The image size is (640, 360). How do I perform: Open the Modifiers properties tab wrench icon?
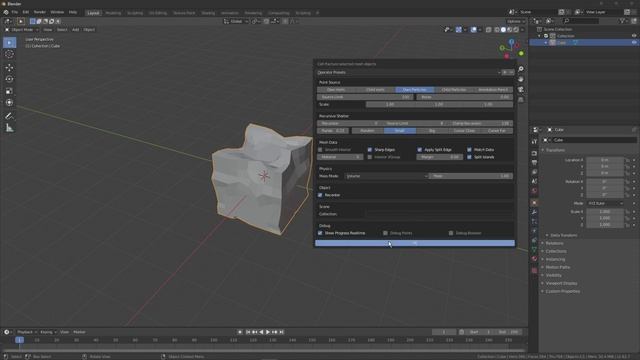[x=534, y=212]
